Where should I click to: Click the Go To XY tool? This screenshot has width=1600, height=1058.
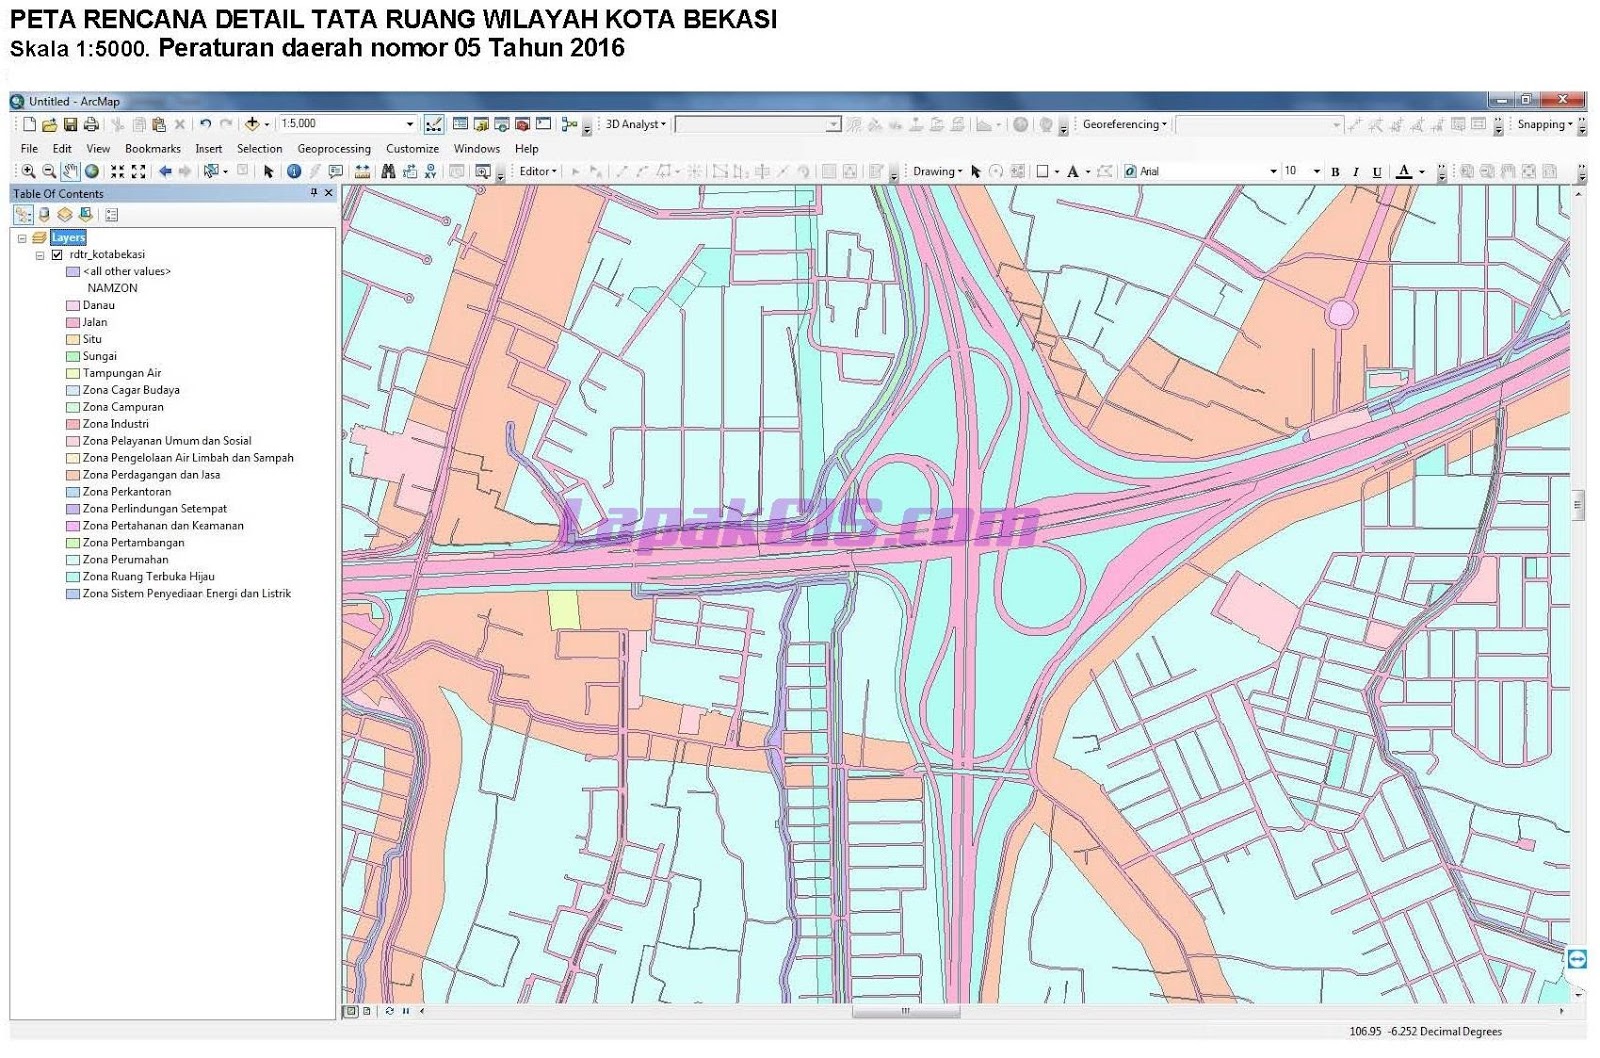tap(431, 171)
